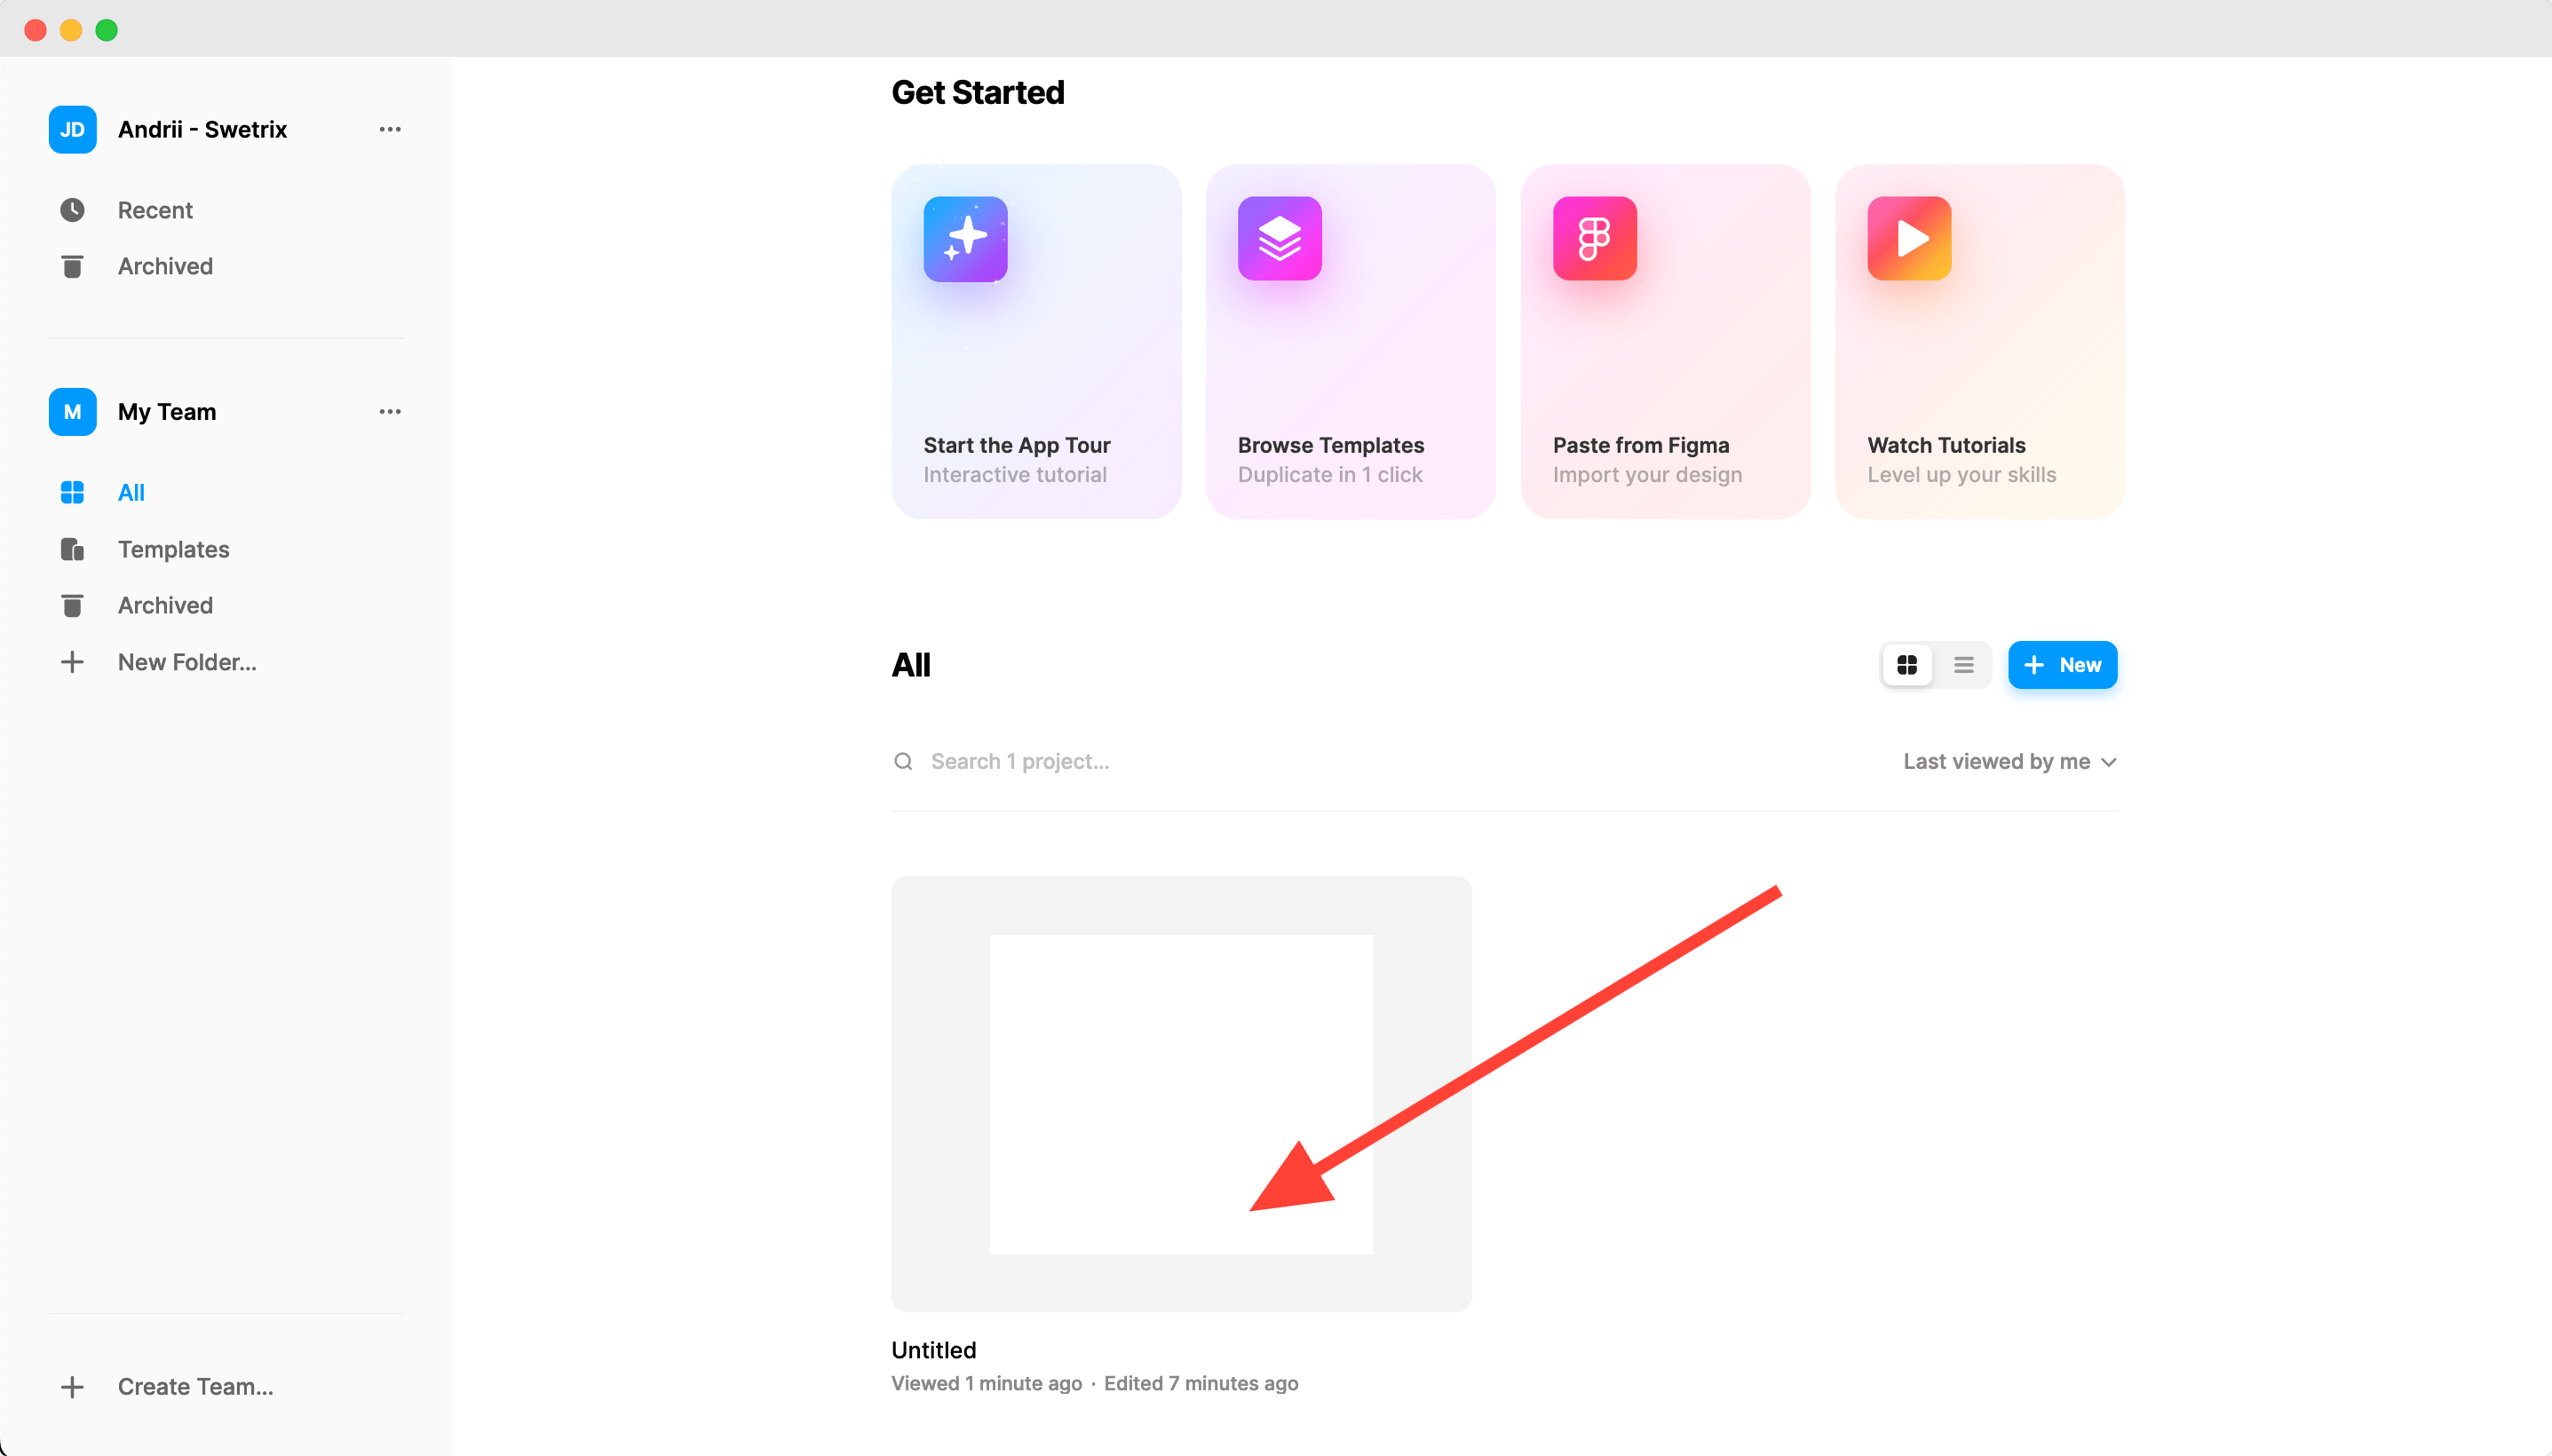Click New Folder in the sidebar

tap(186, 661)
